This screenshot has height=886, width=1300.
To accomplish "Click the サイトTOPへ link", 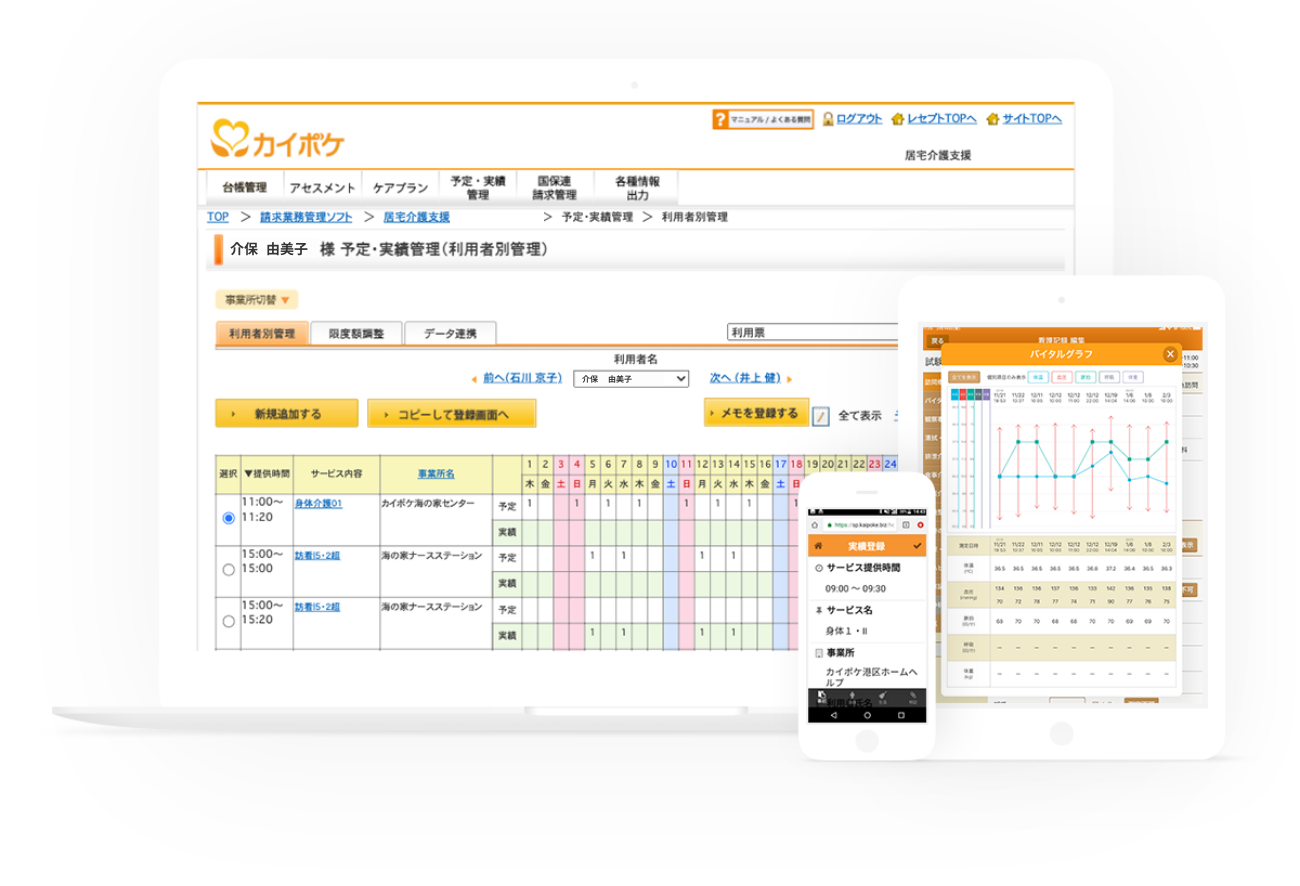I will (1032, 119).
